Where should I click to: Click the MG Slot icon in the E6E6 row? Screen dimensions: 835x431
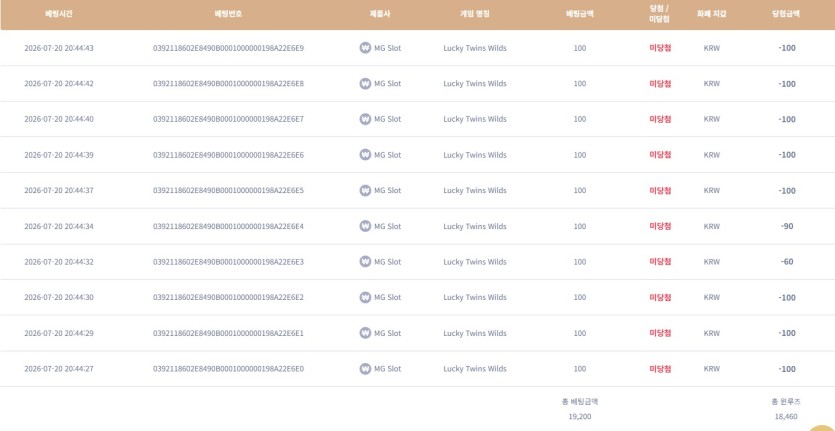coord(365,154)
